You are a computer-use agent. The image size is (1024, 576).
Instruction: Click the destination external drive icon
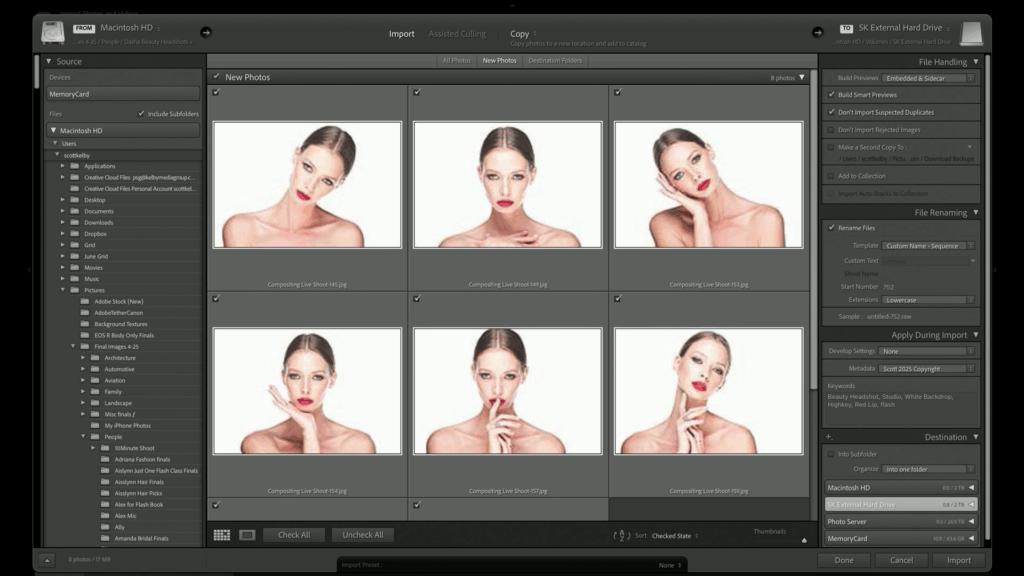click(971, 33)
